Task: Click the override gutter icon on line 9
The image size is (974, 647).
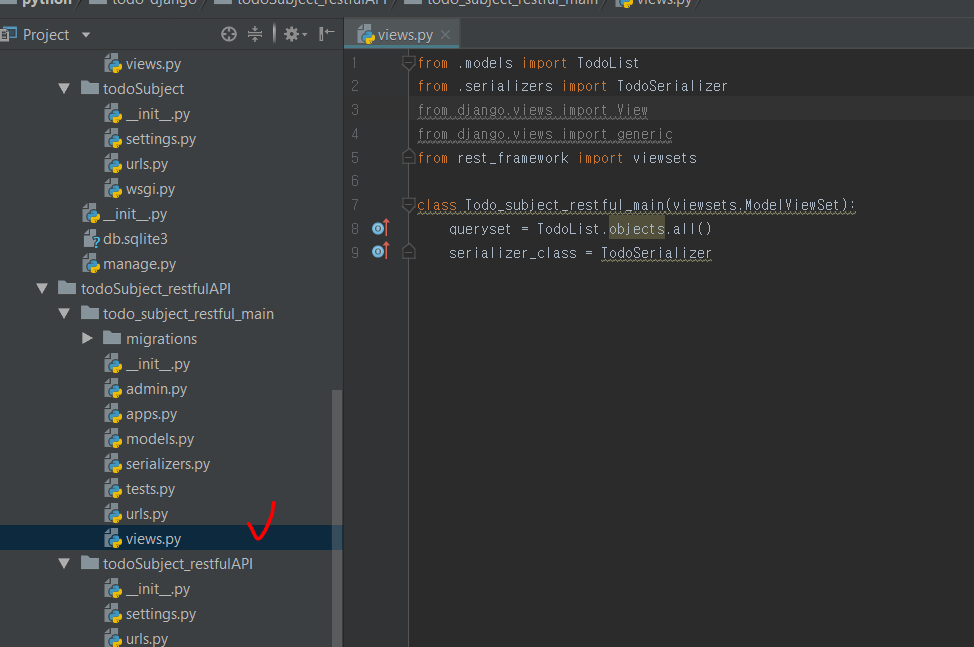Action: coord(380,251)
